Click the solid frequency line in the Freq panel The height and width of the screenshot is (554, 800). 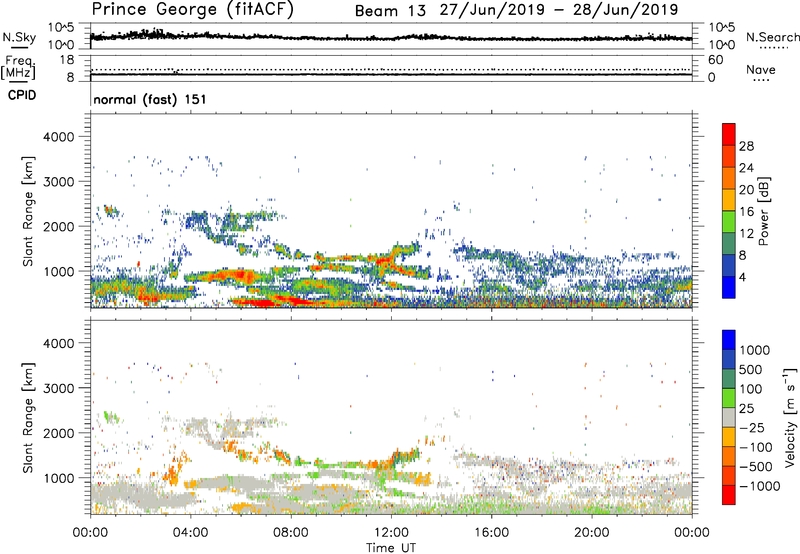pos(391,74)
